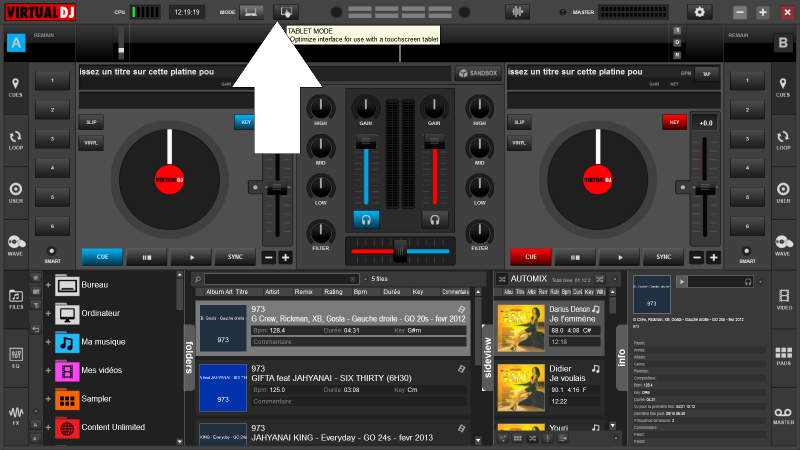Click the search magnifier icon
This screenshot has height=450, width=800.
click(x=198, y=279)
